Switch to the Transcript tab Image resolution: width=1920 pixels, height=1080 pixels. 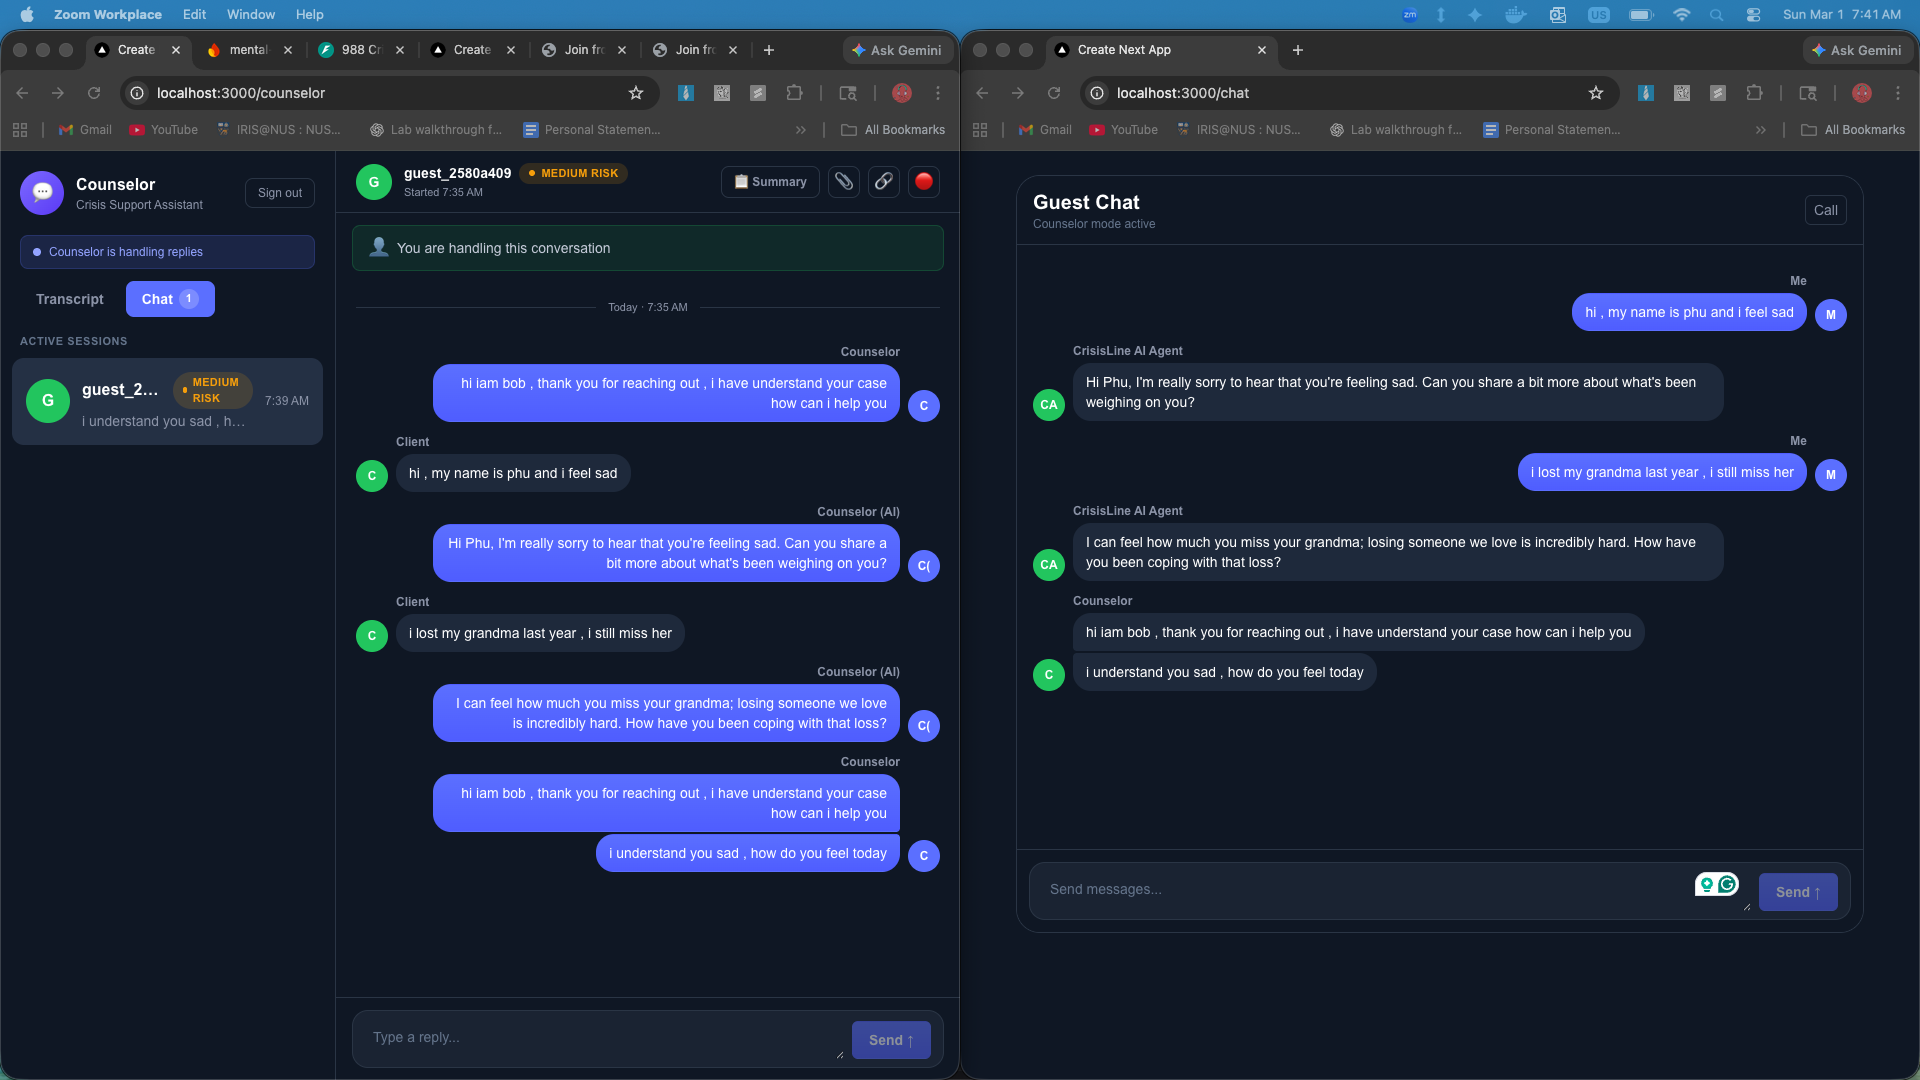[x=70, y=299]
